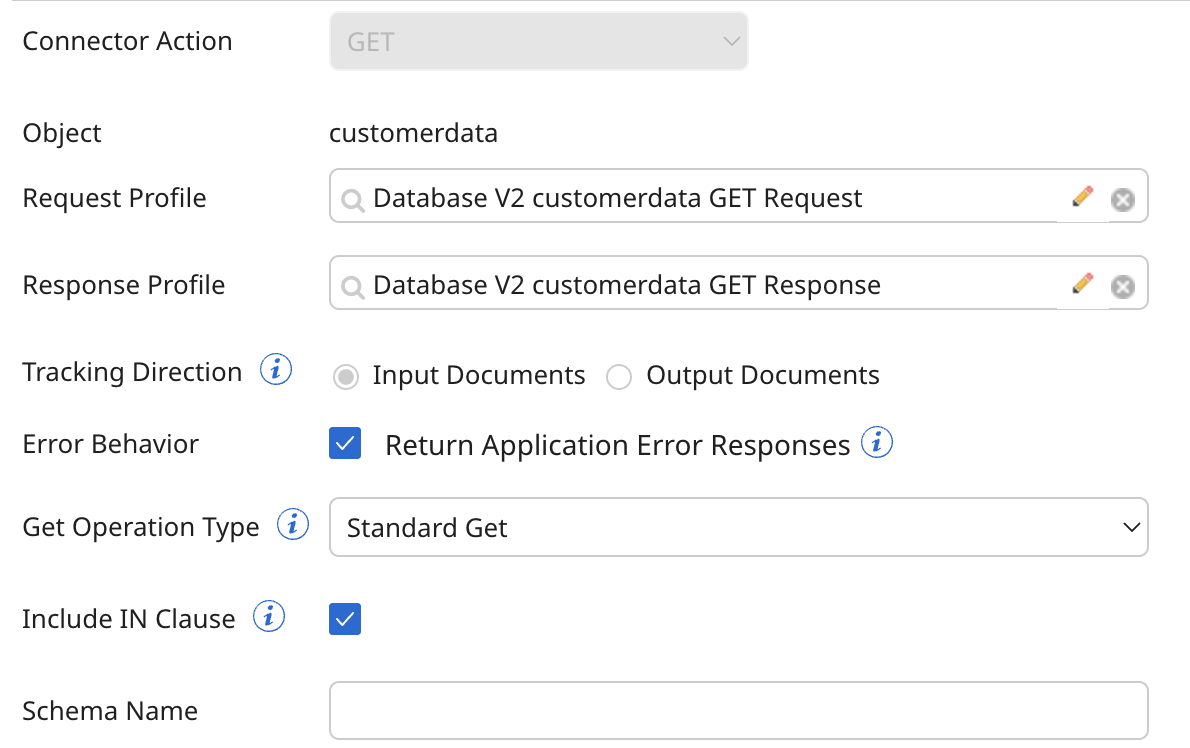Click inside the Schema Name field
Viewport: 1190px width, 748px height.
pyautogui.click(x=738, y=710)
